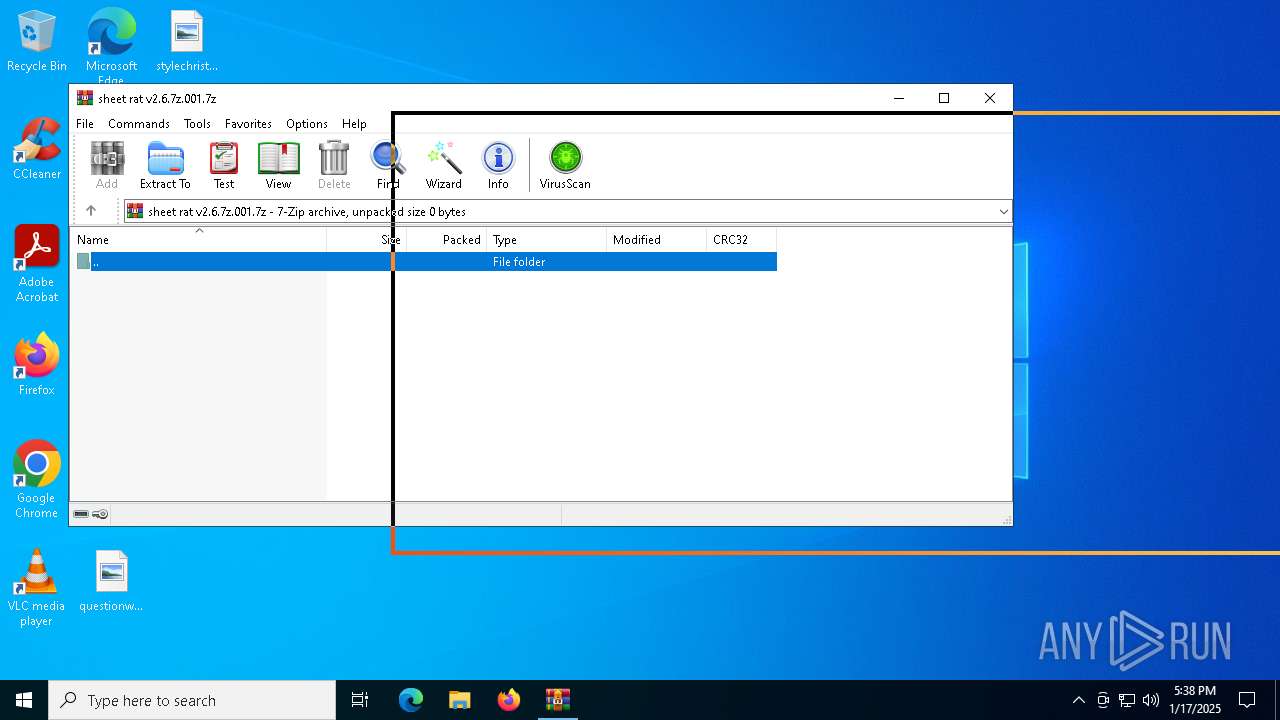This screenshot has width=1280, height=720.
Task: Launch the Wizard tool
Action: point(443,165)
